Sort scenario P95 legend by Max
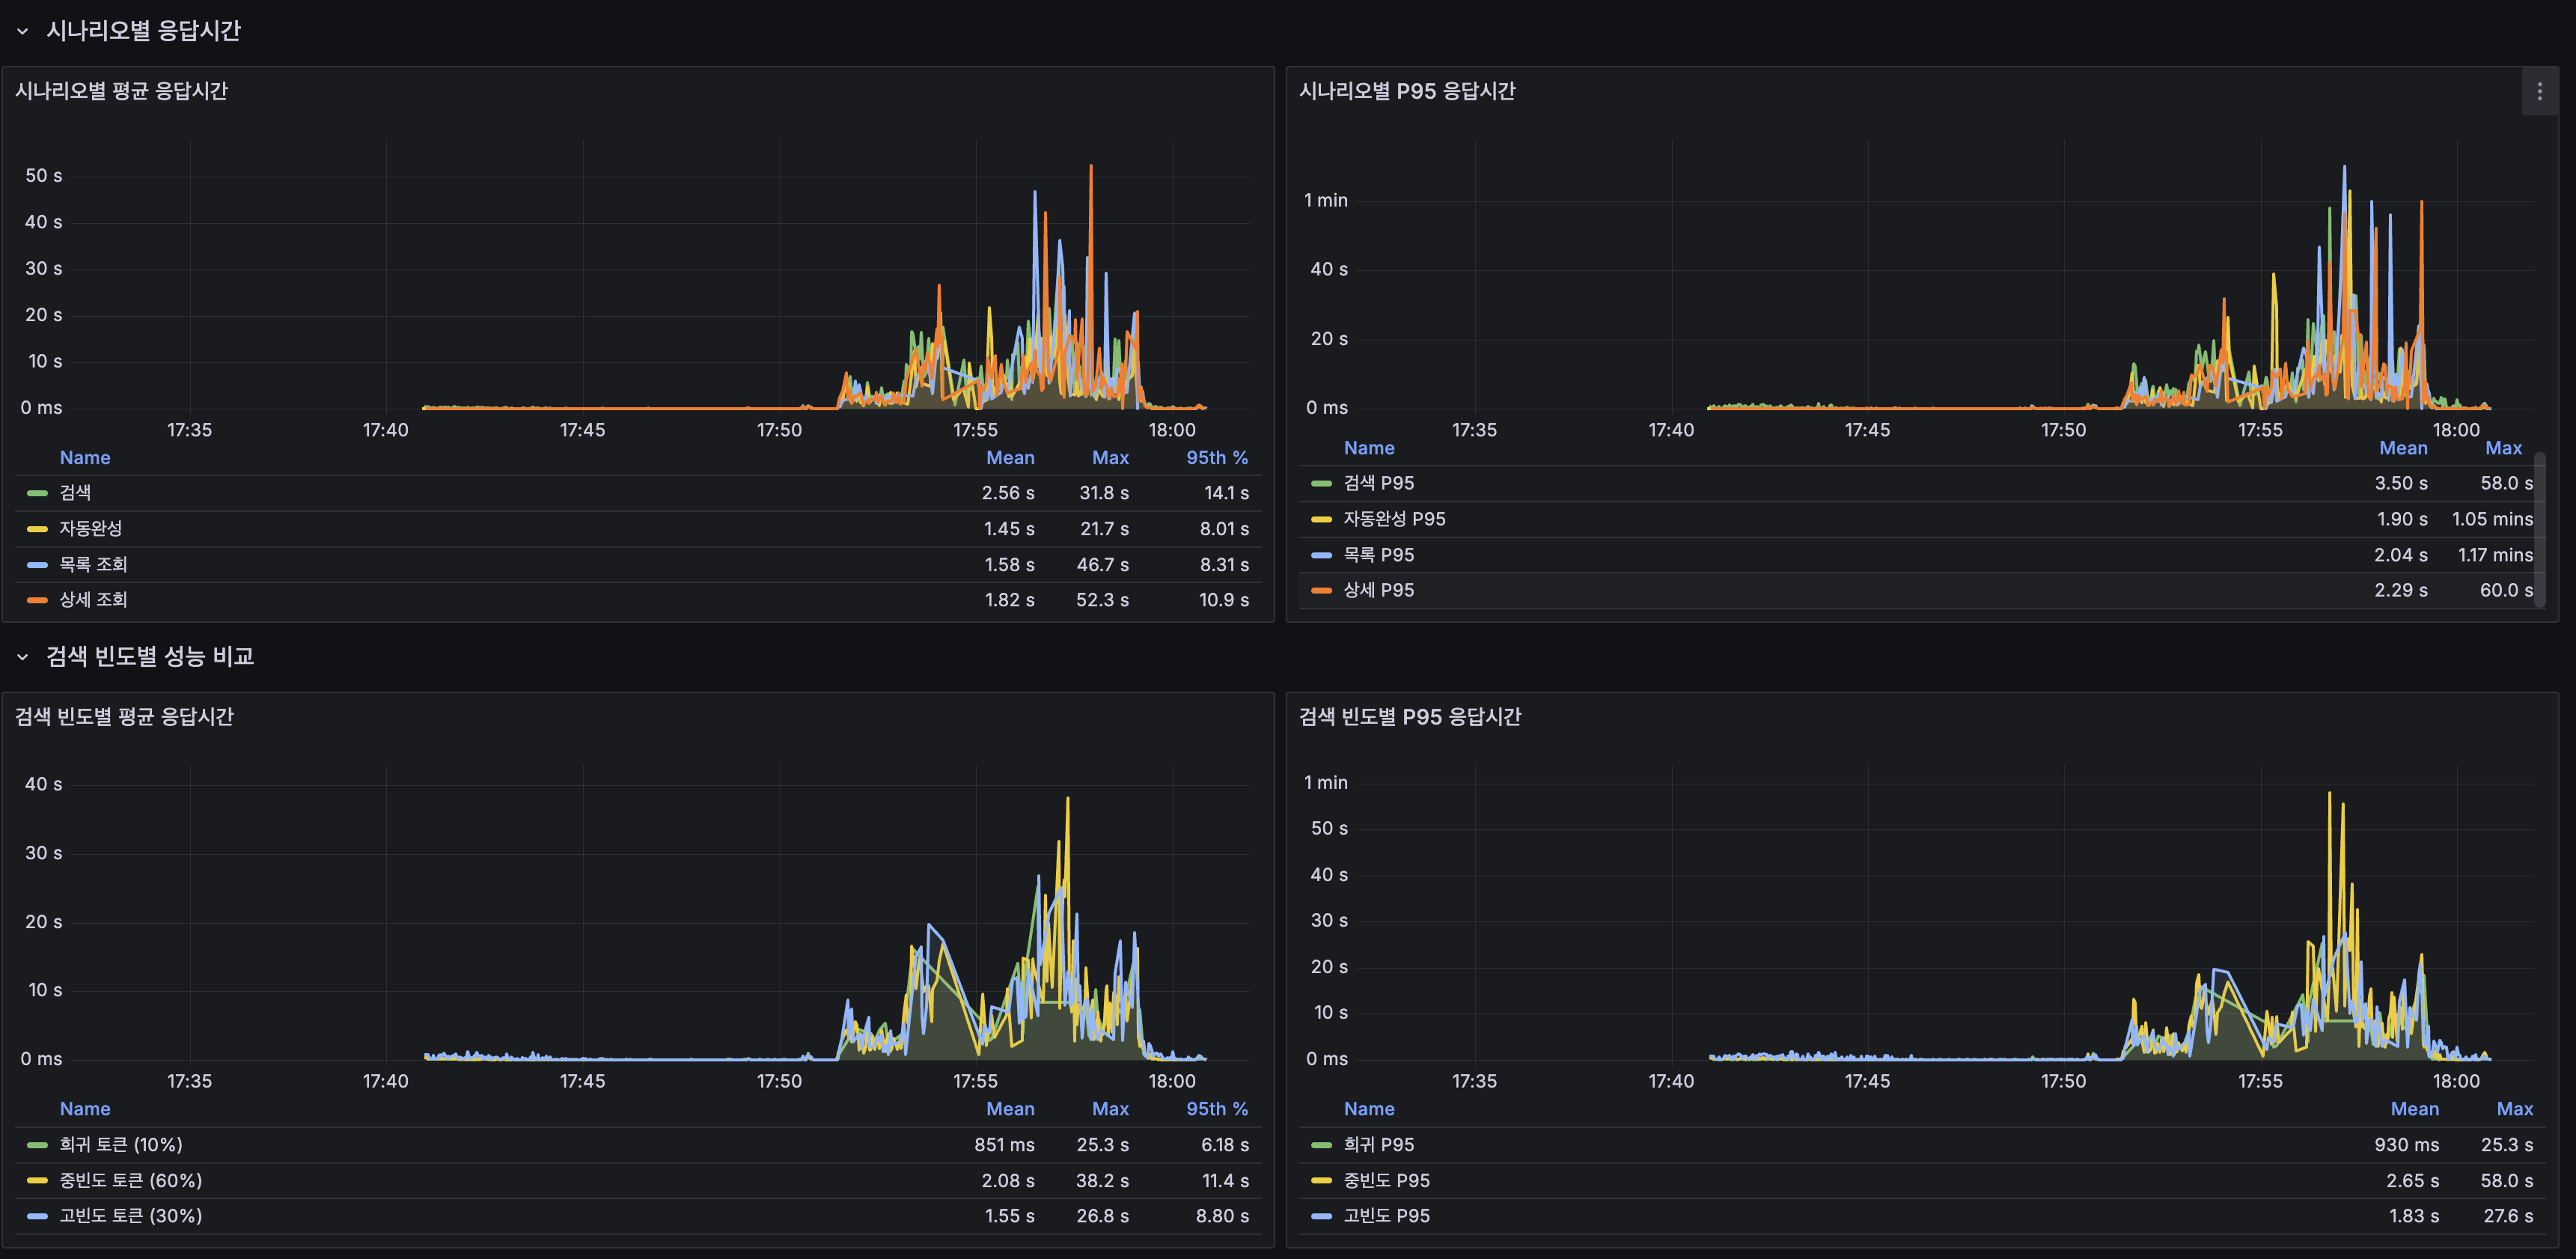Screen dimensions: 2576x1259 [2503, 448]
